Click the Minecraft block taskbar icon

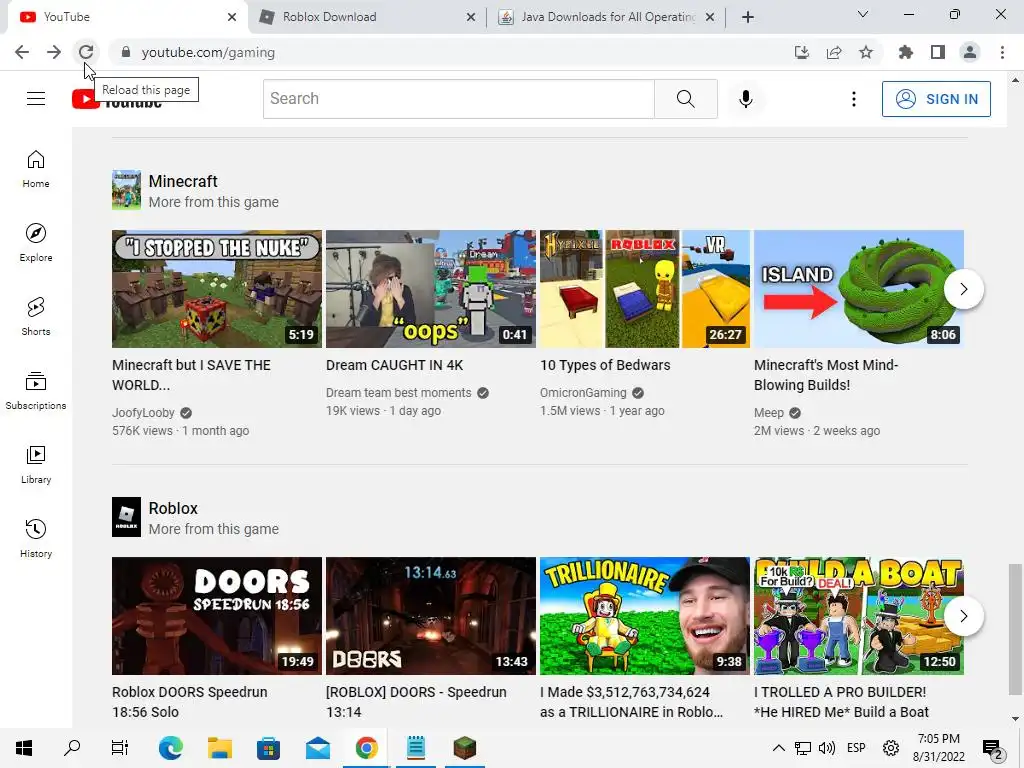465,748
